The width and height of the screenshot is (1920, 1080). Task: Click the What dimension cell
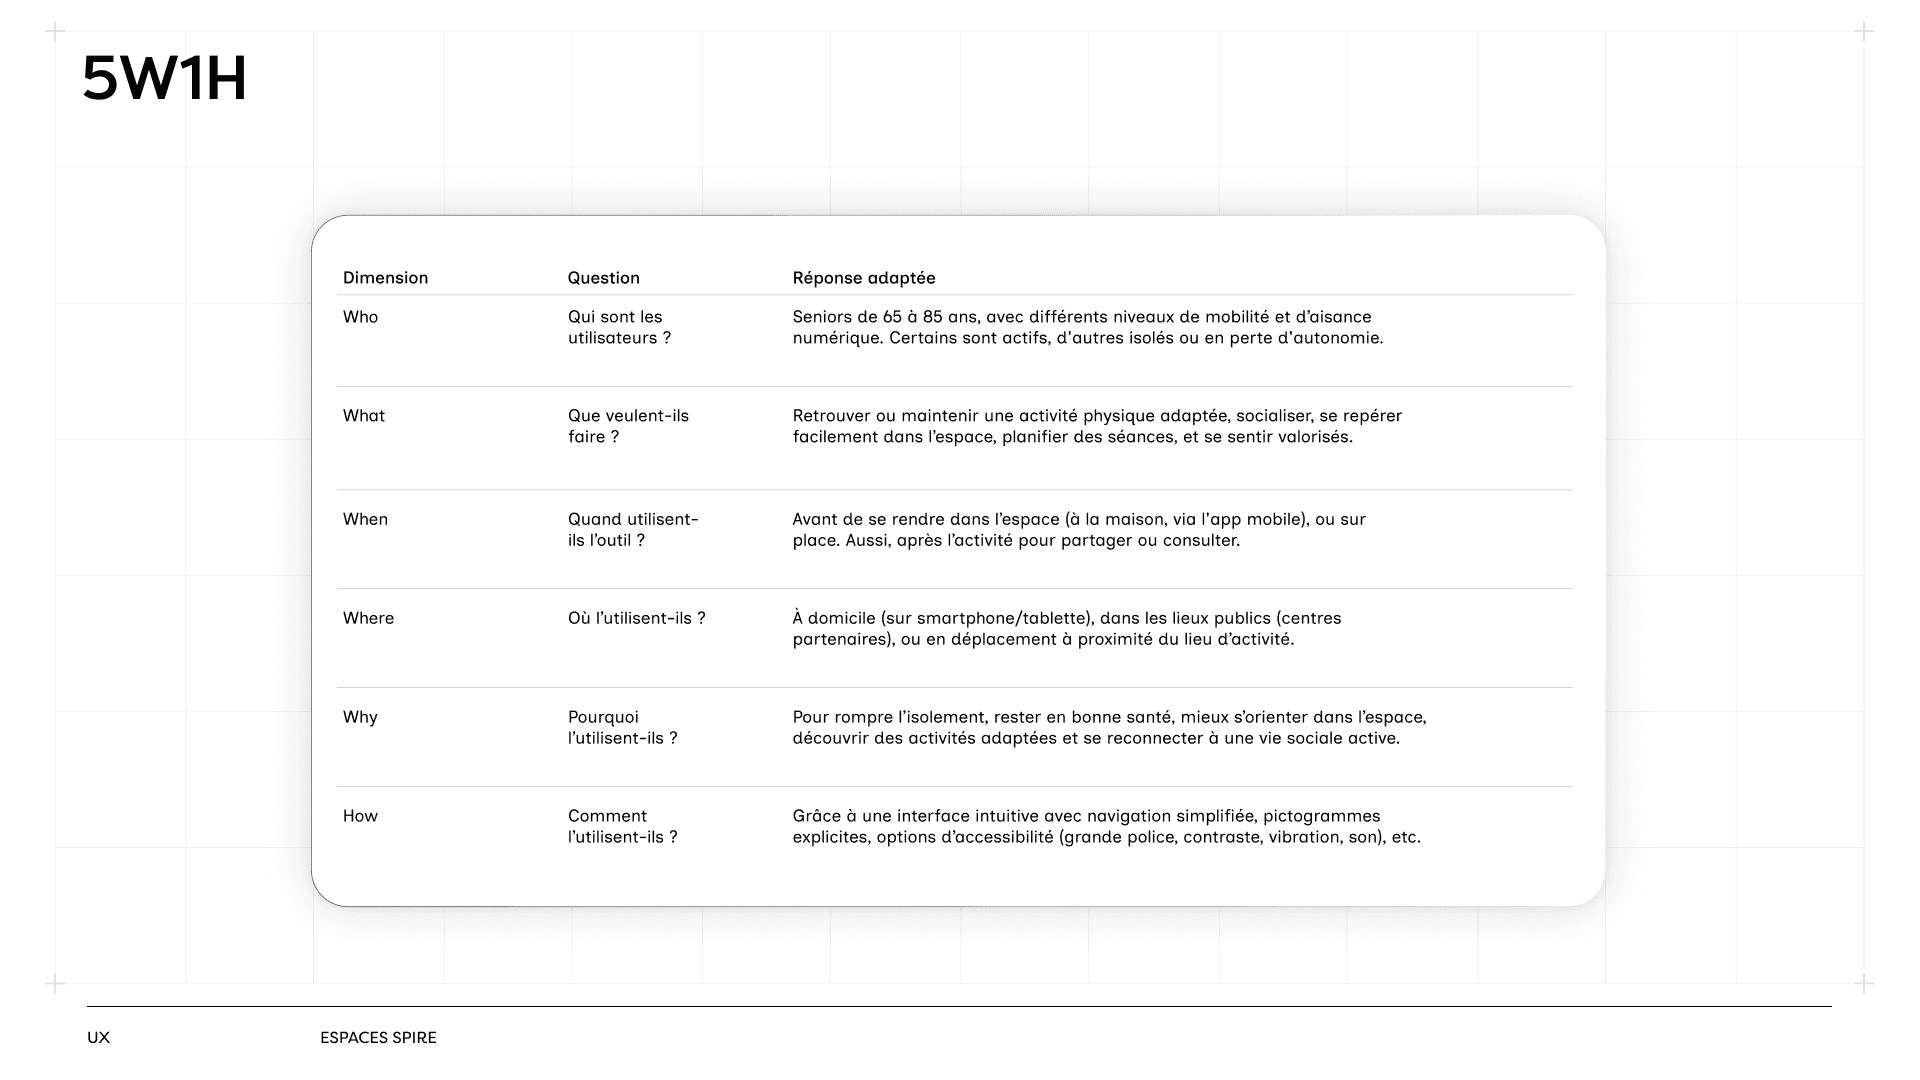363,416
